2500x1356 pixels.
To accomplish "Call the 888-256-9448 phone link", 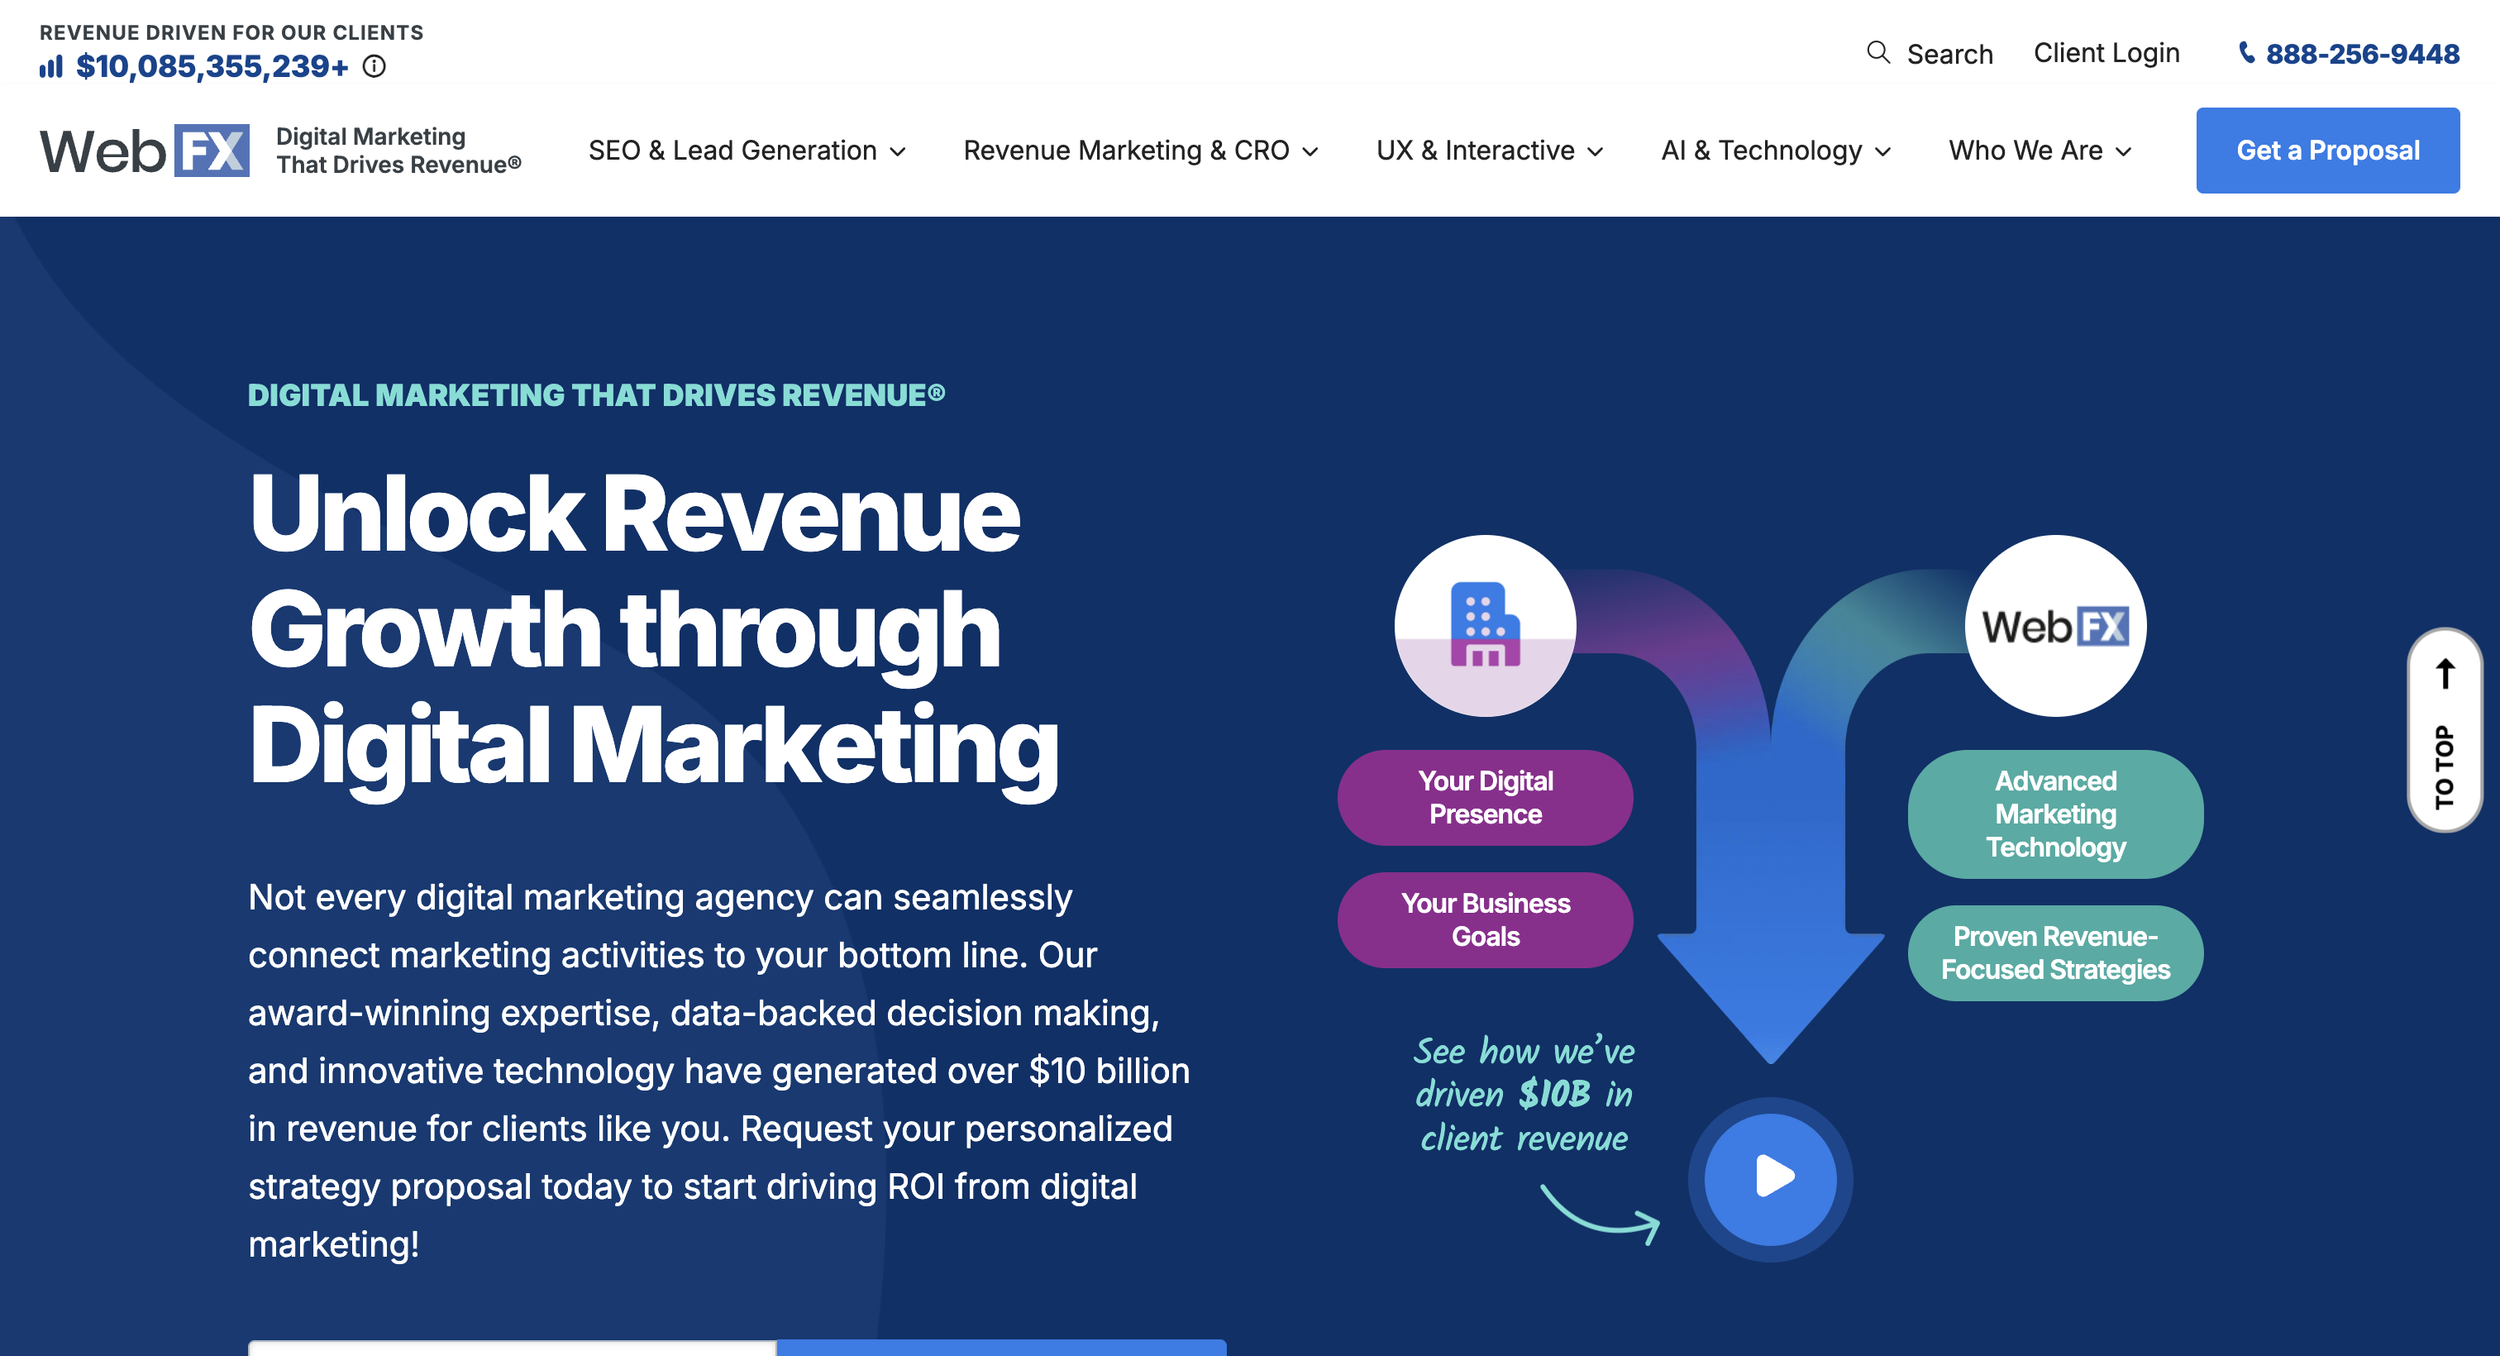I will tap(2362, 54).
